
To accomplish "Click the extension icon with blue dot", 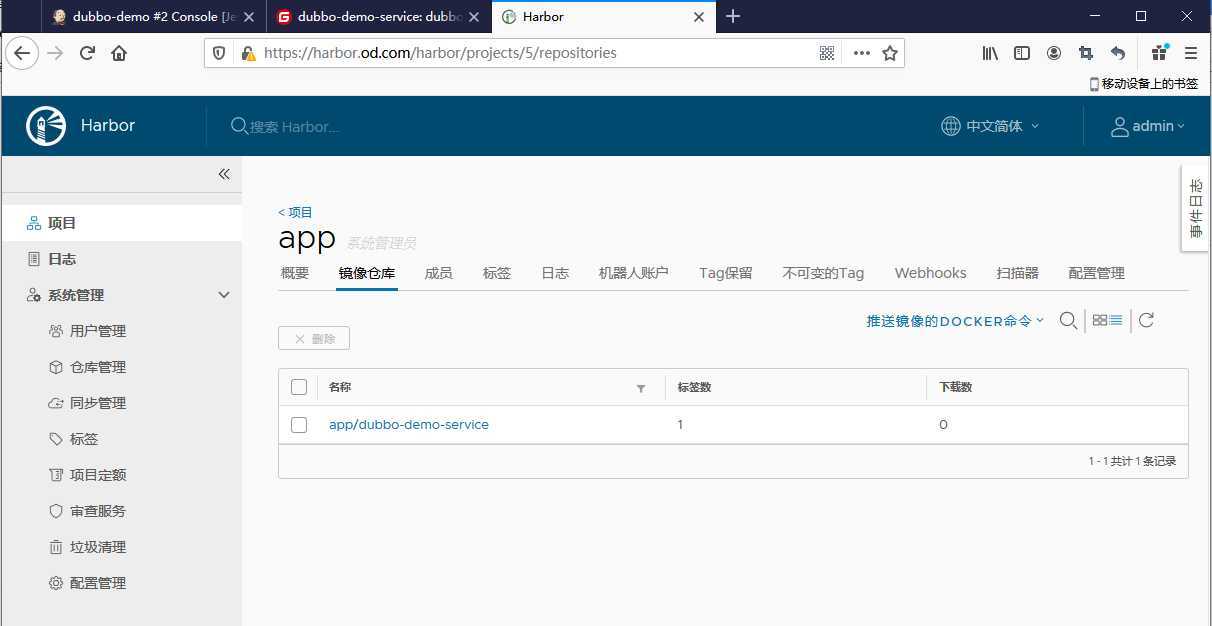I will click(x=1160, y=52).
